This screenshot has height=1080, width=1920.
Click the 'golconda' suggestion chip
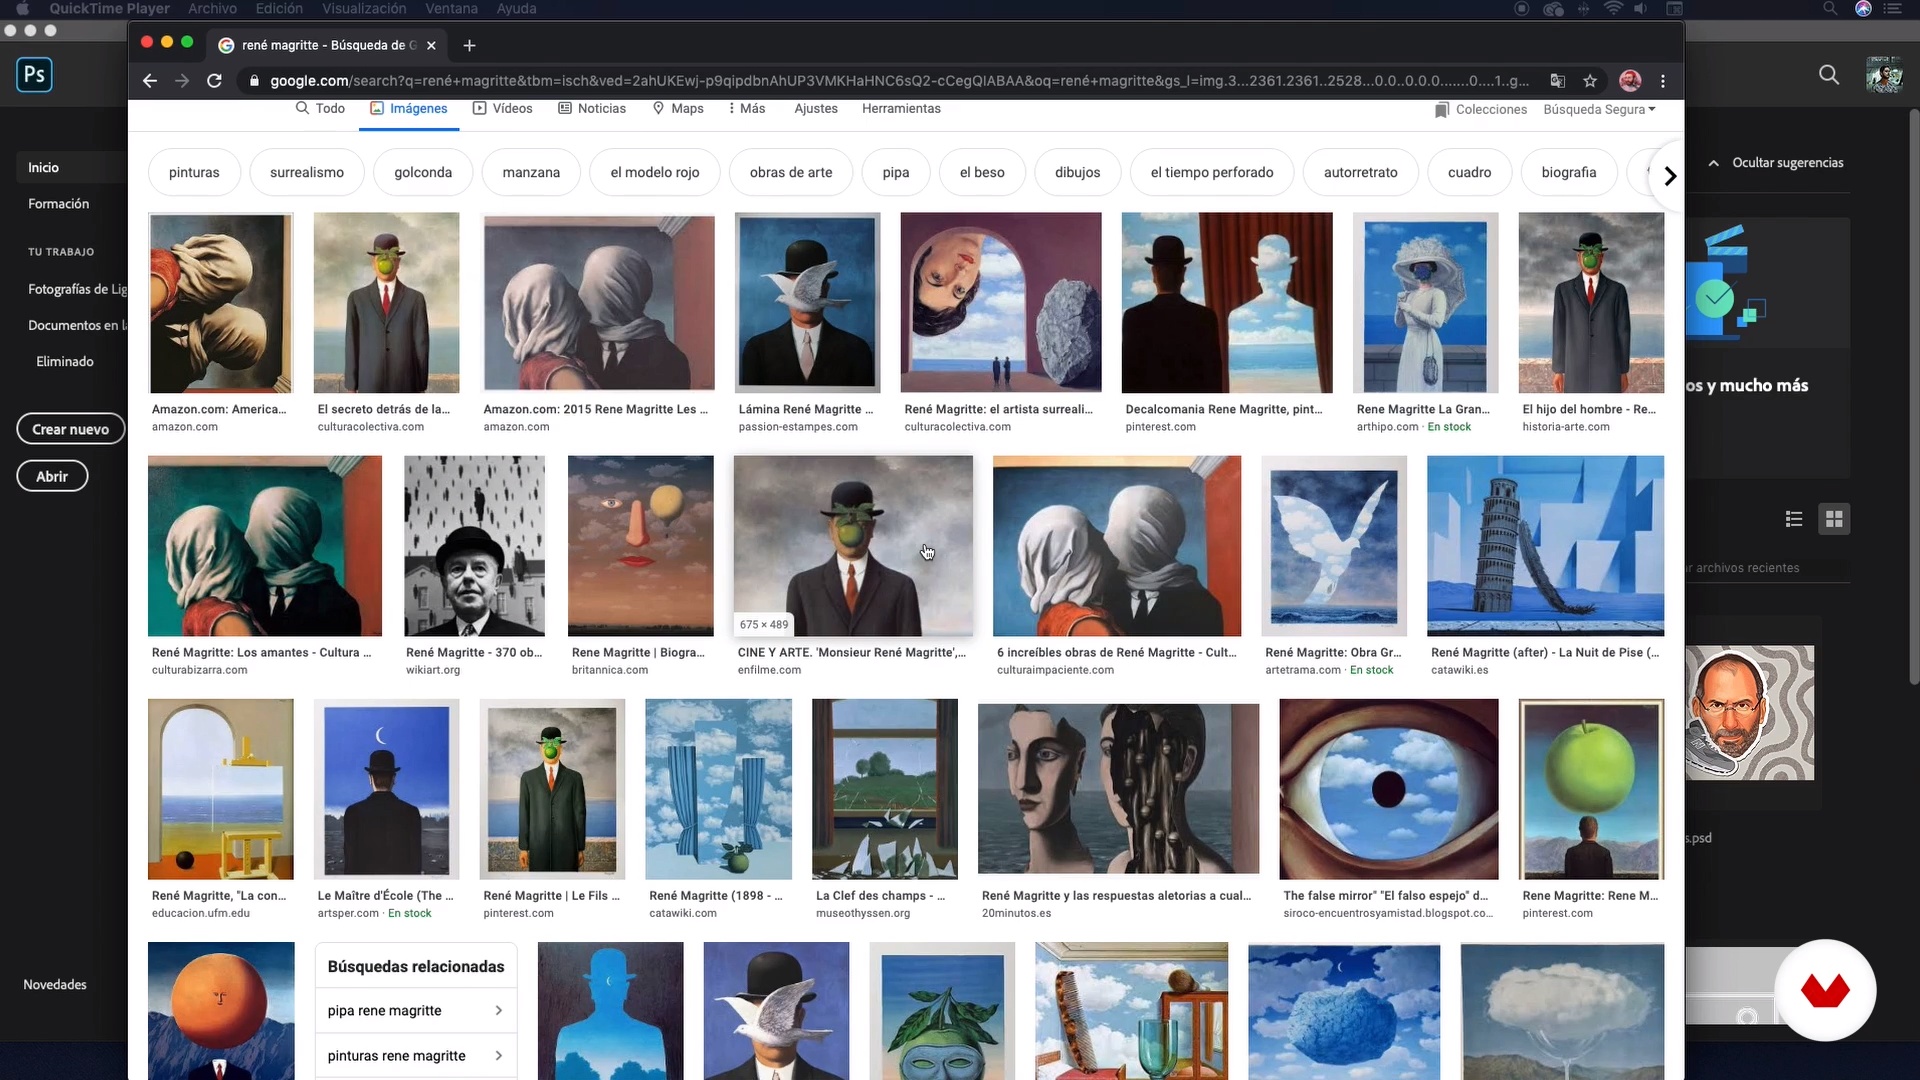pyautogui.click(x=423, y=173)
